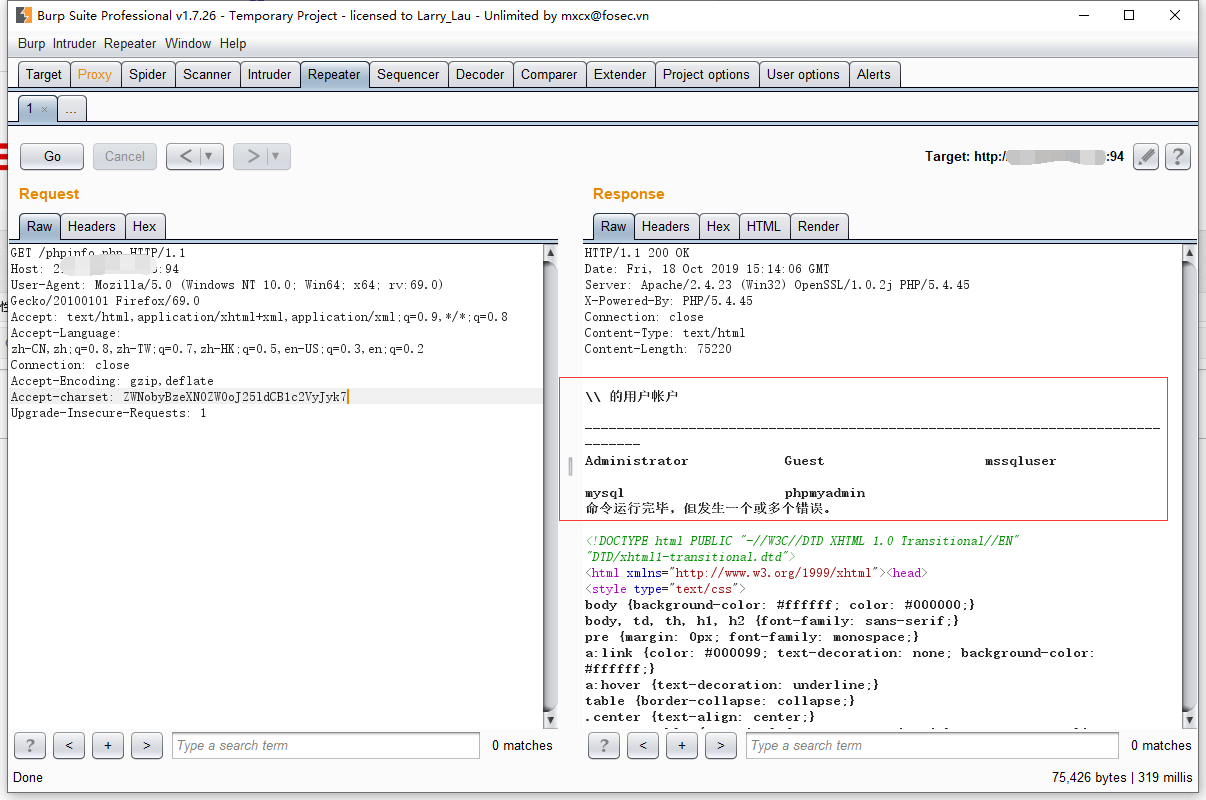Select Repeater sub-tab 1
Image resolution: width=1206 pixels, height=800 pixels.
pos(32,109)
